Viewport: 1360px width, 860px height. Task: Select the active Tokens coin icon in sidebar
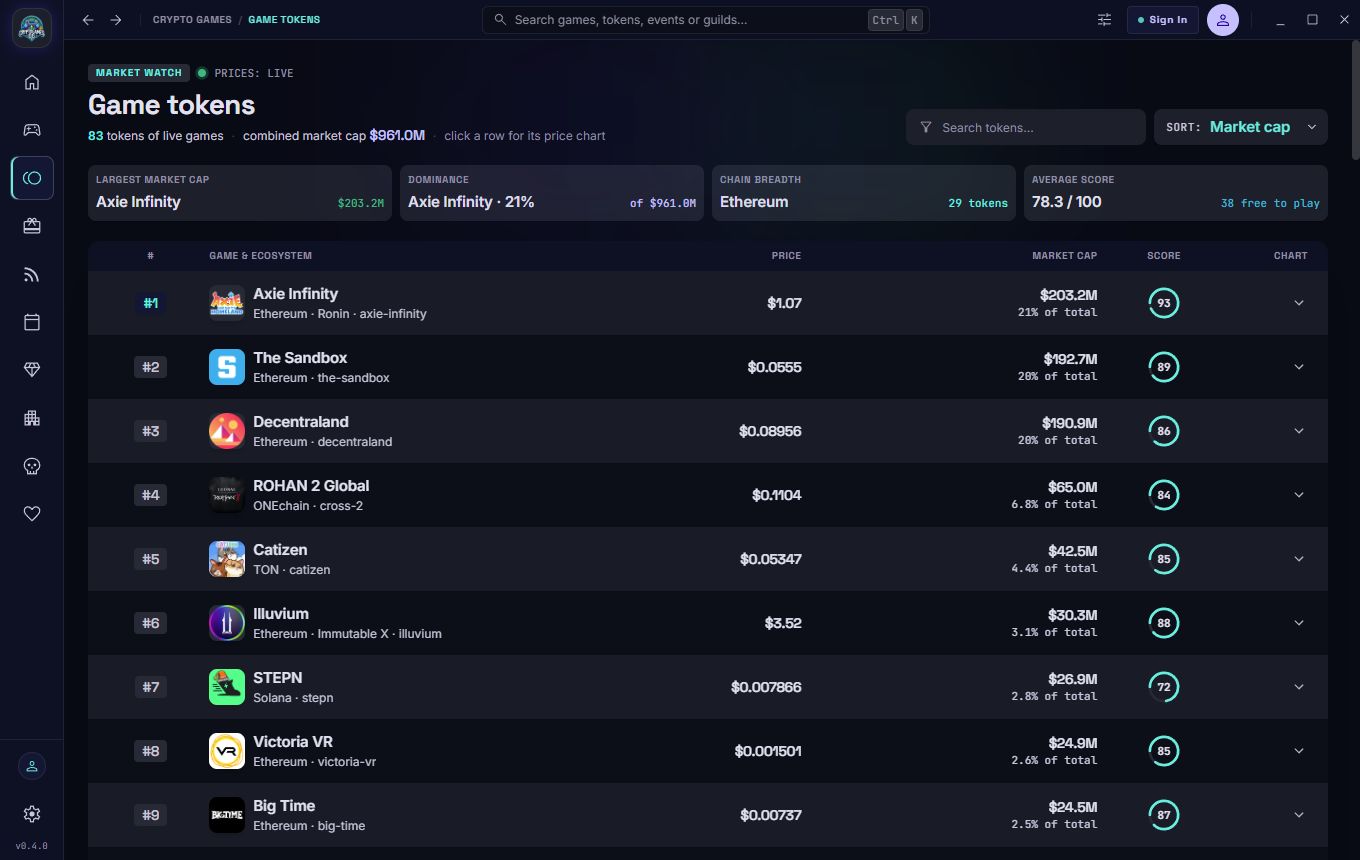pos(32,178)
